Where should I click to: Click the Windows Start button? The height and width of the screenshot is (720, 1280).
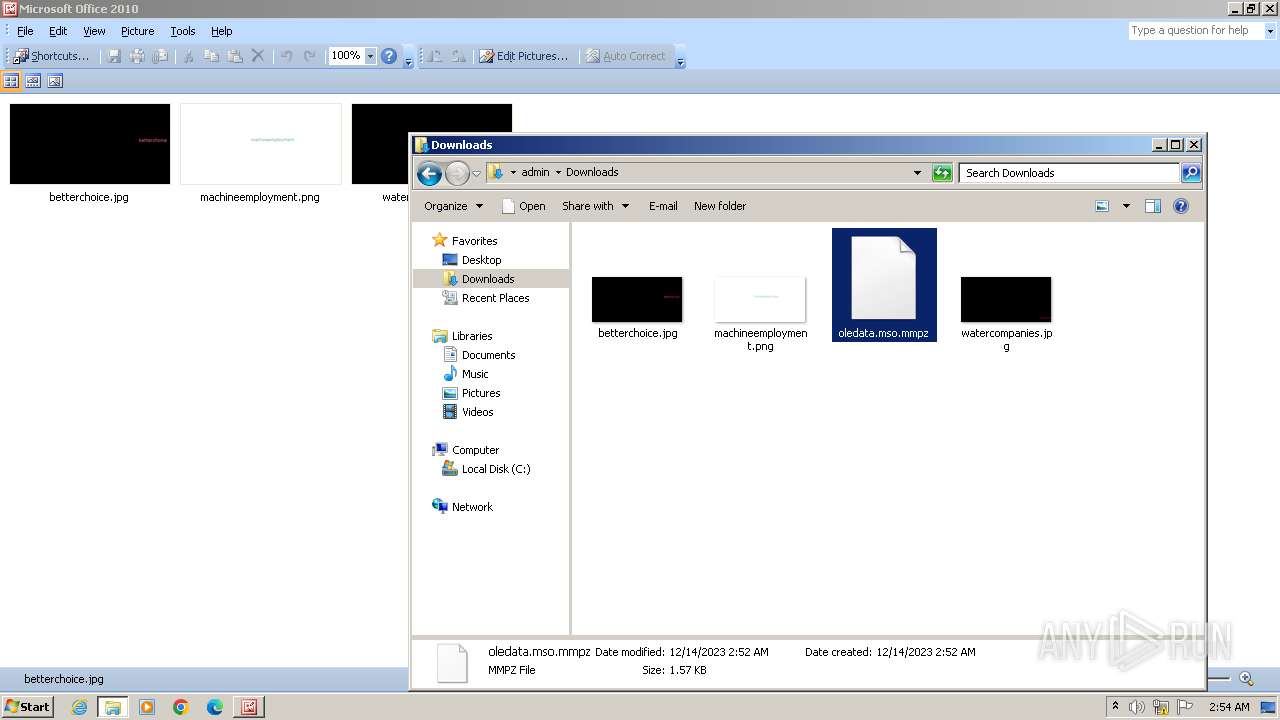28,707
